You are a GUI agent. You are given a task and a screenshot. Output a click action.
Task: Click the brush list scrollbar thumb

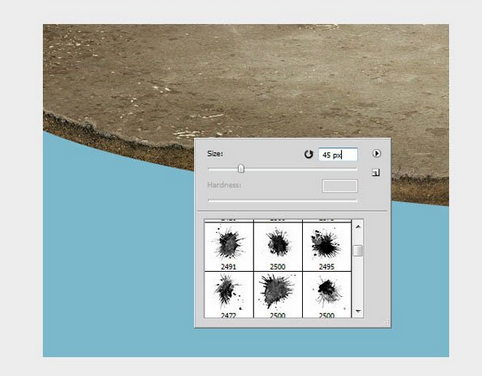coord(358,251)
